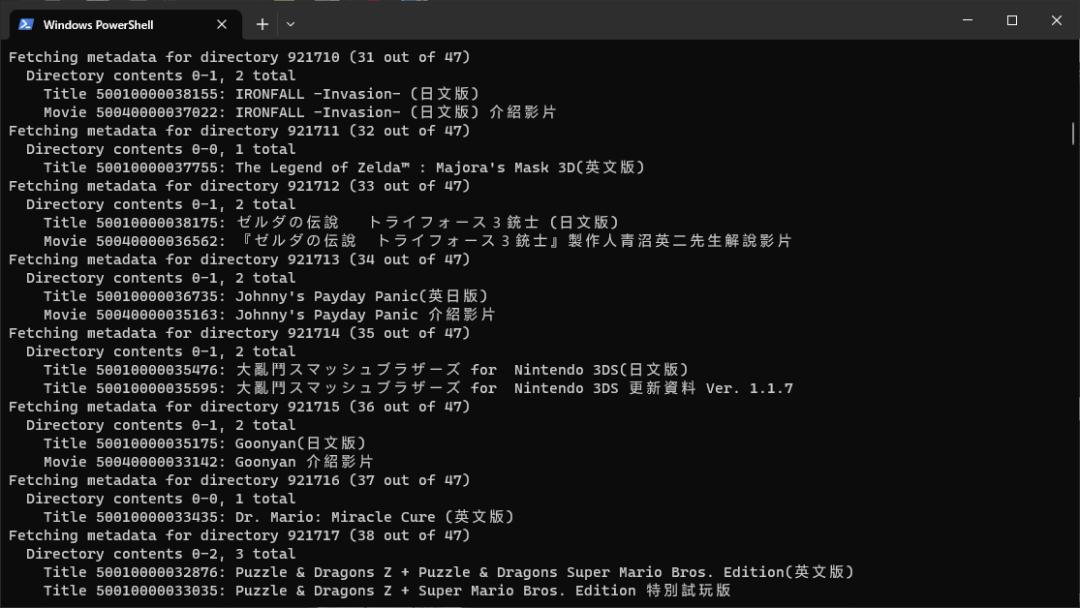Click line 'Fetching metadata for directory 921716'
Screen dimensions: 1080x608
(239, 481)
